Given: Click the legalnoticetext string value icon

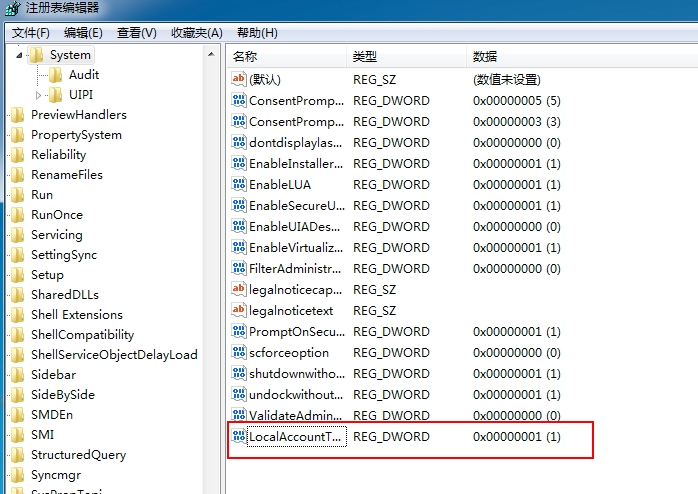Looking at the screenshot, I should [239, 311].
